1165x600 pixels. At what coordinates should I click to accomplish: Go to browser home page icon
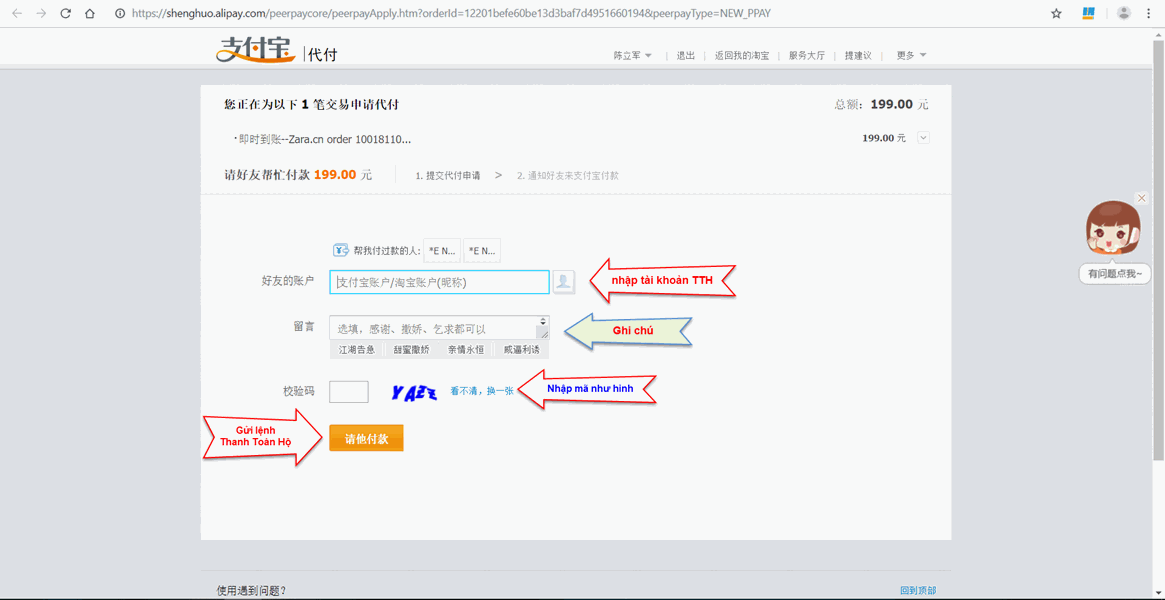pos(90,13)
